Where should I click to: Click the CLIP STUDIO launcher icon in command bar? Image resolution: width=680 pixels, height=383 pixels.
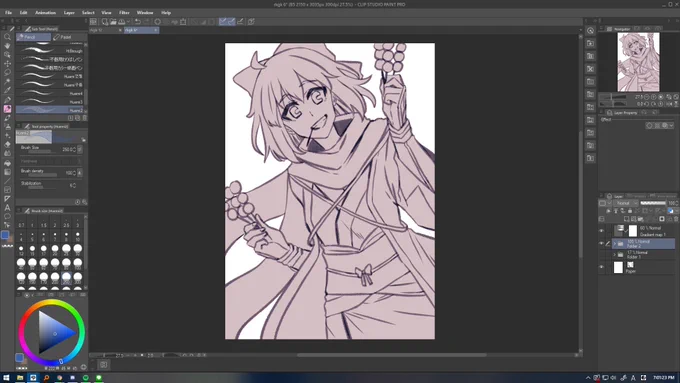(x=93, y=21)
